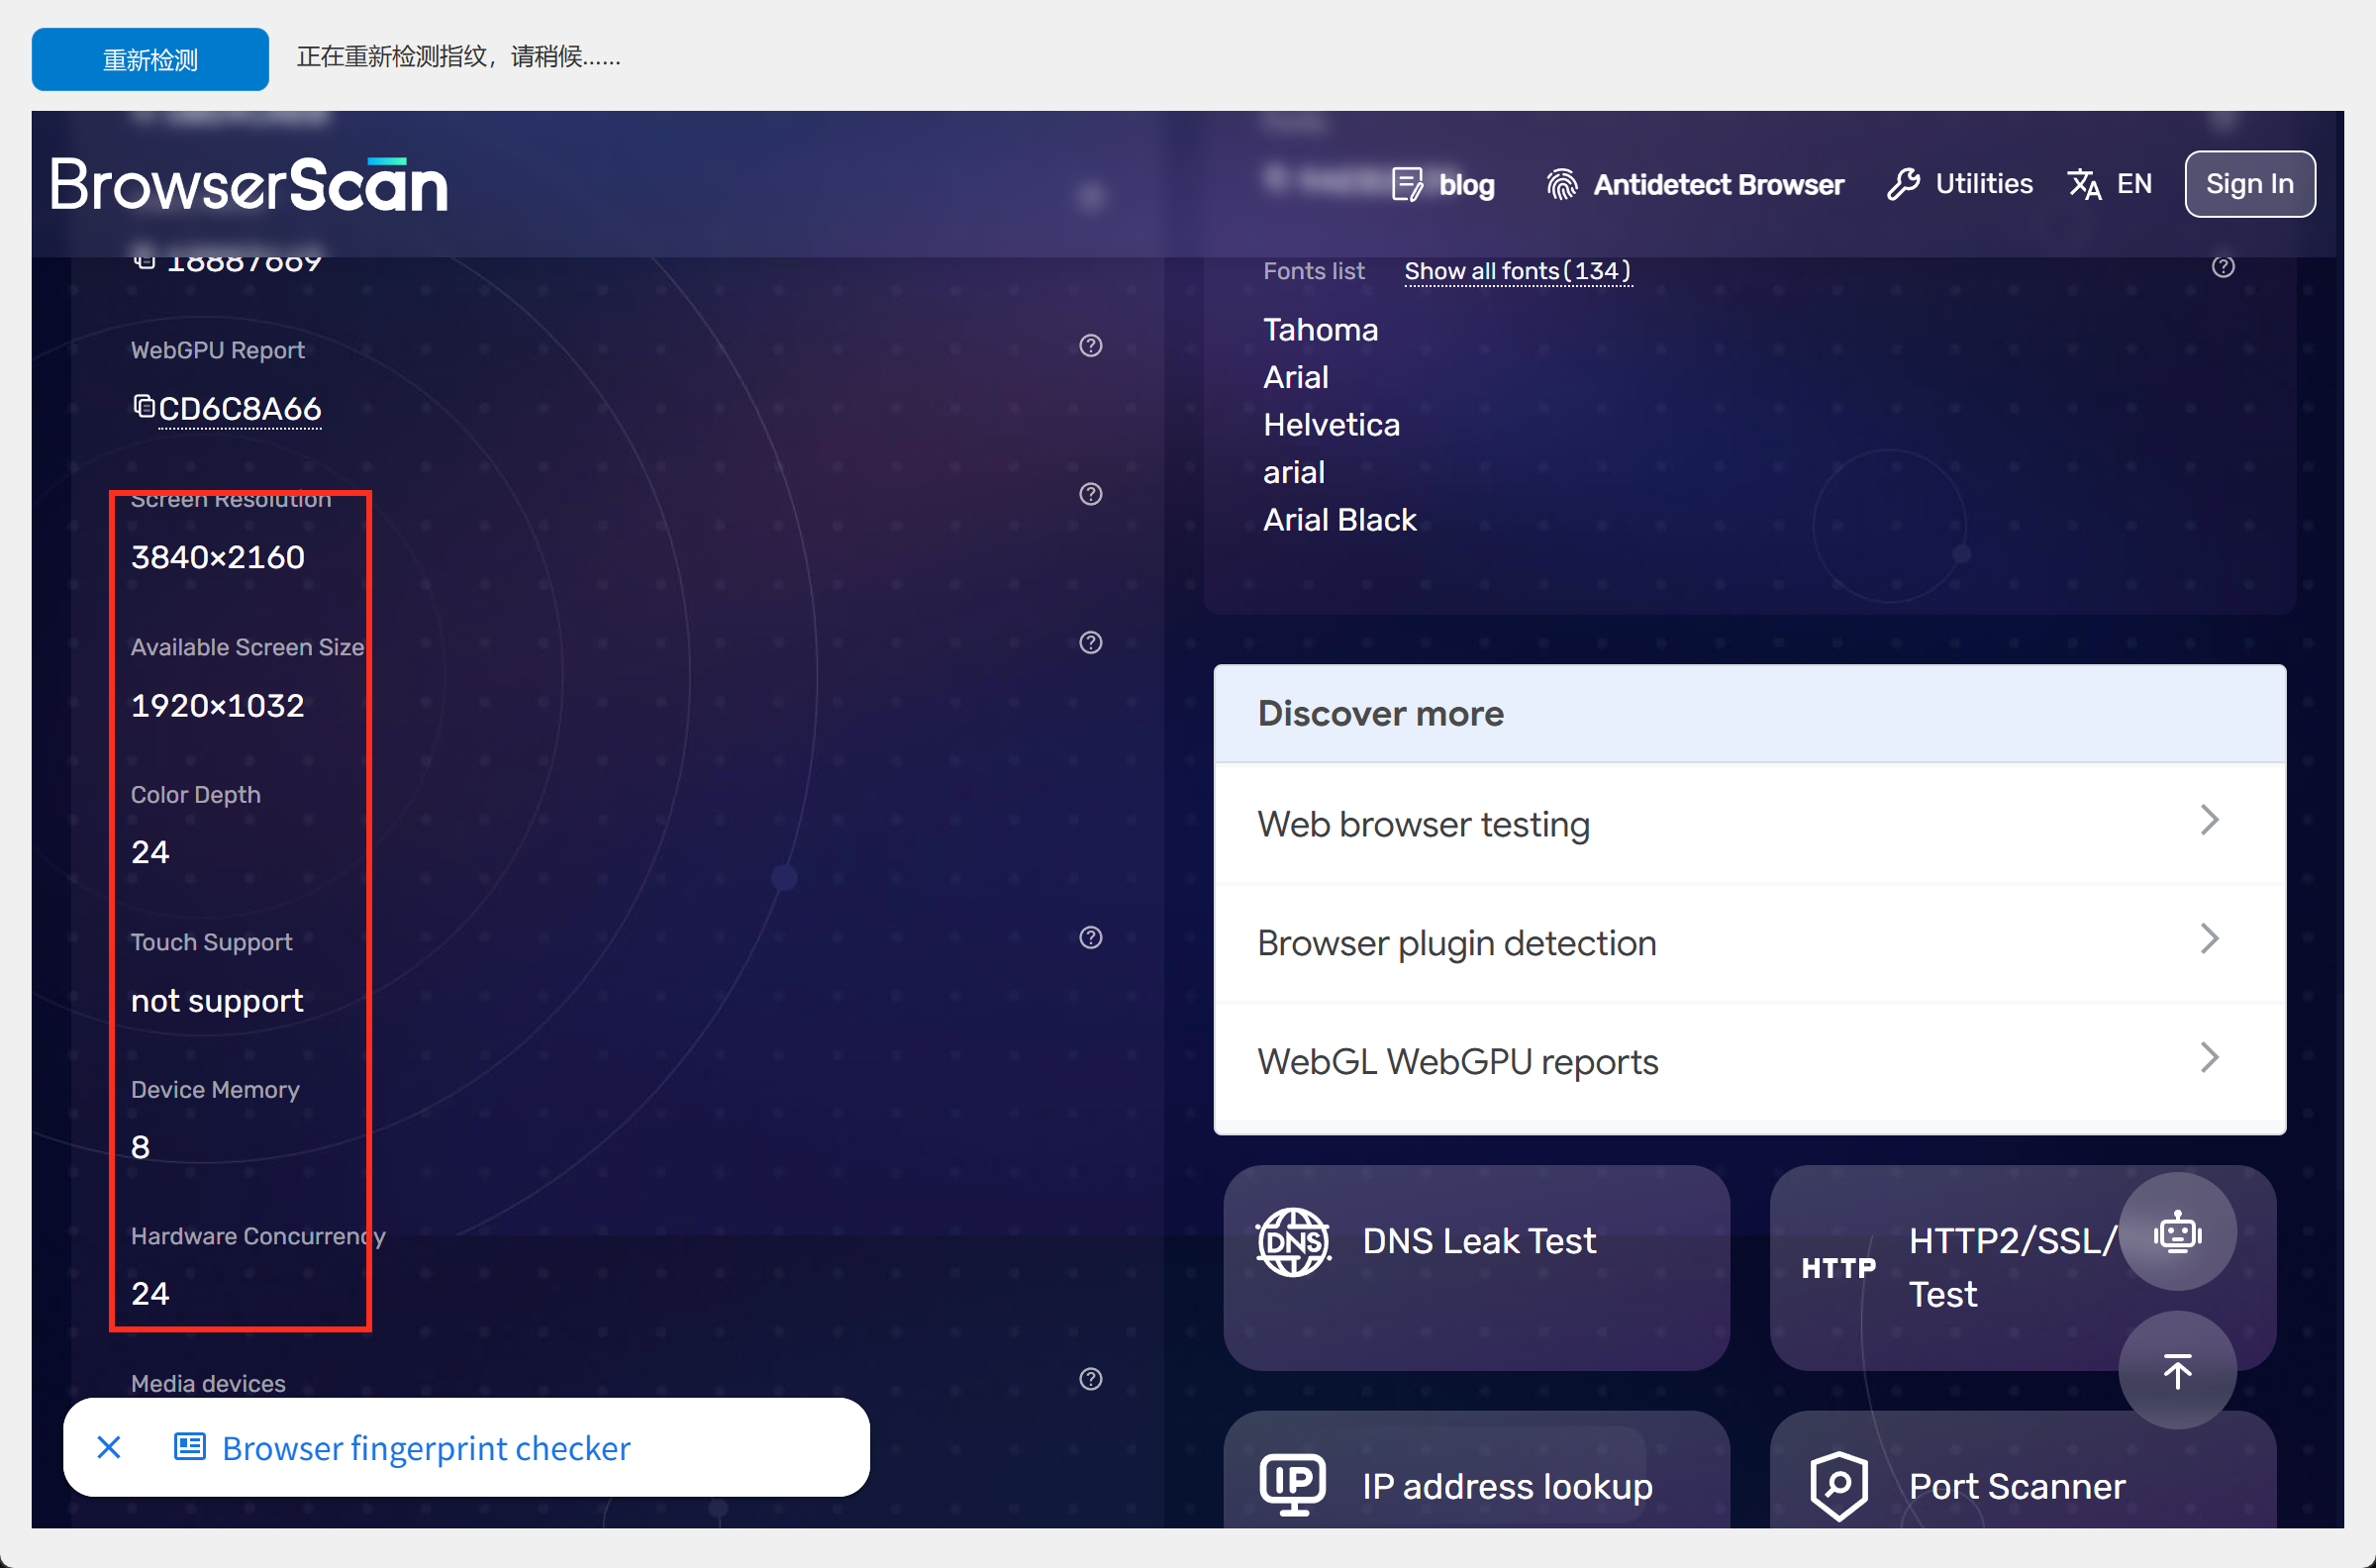Click the Sign In button
The width and height of the screenshot is (2376, 1568).
pyautogui.click(x=2249, y=184)
